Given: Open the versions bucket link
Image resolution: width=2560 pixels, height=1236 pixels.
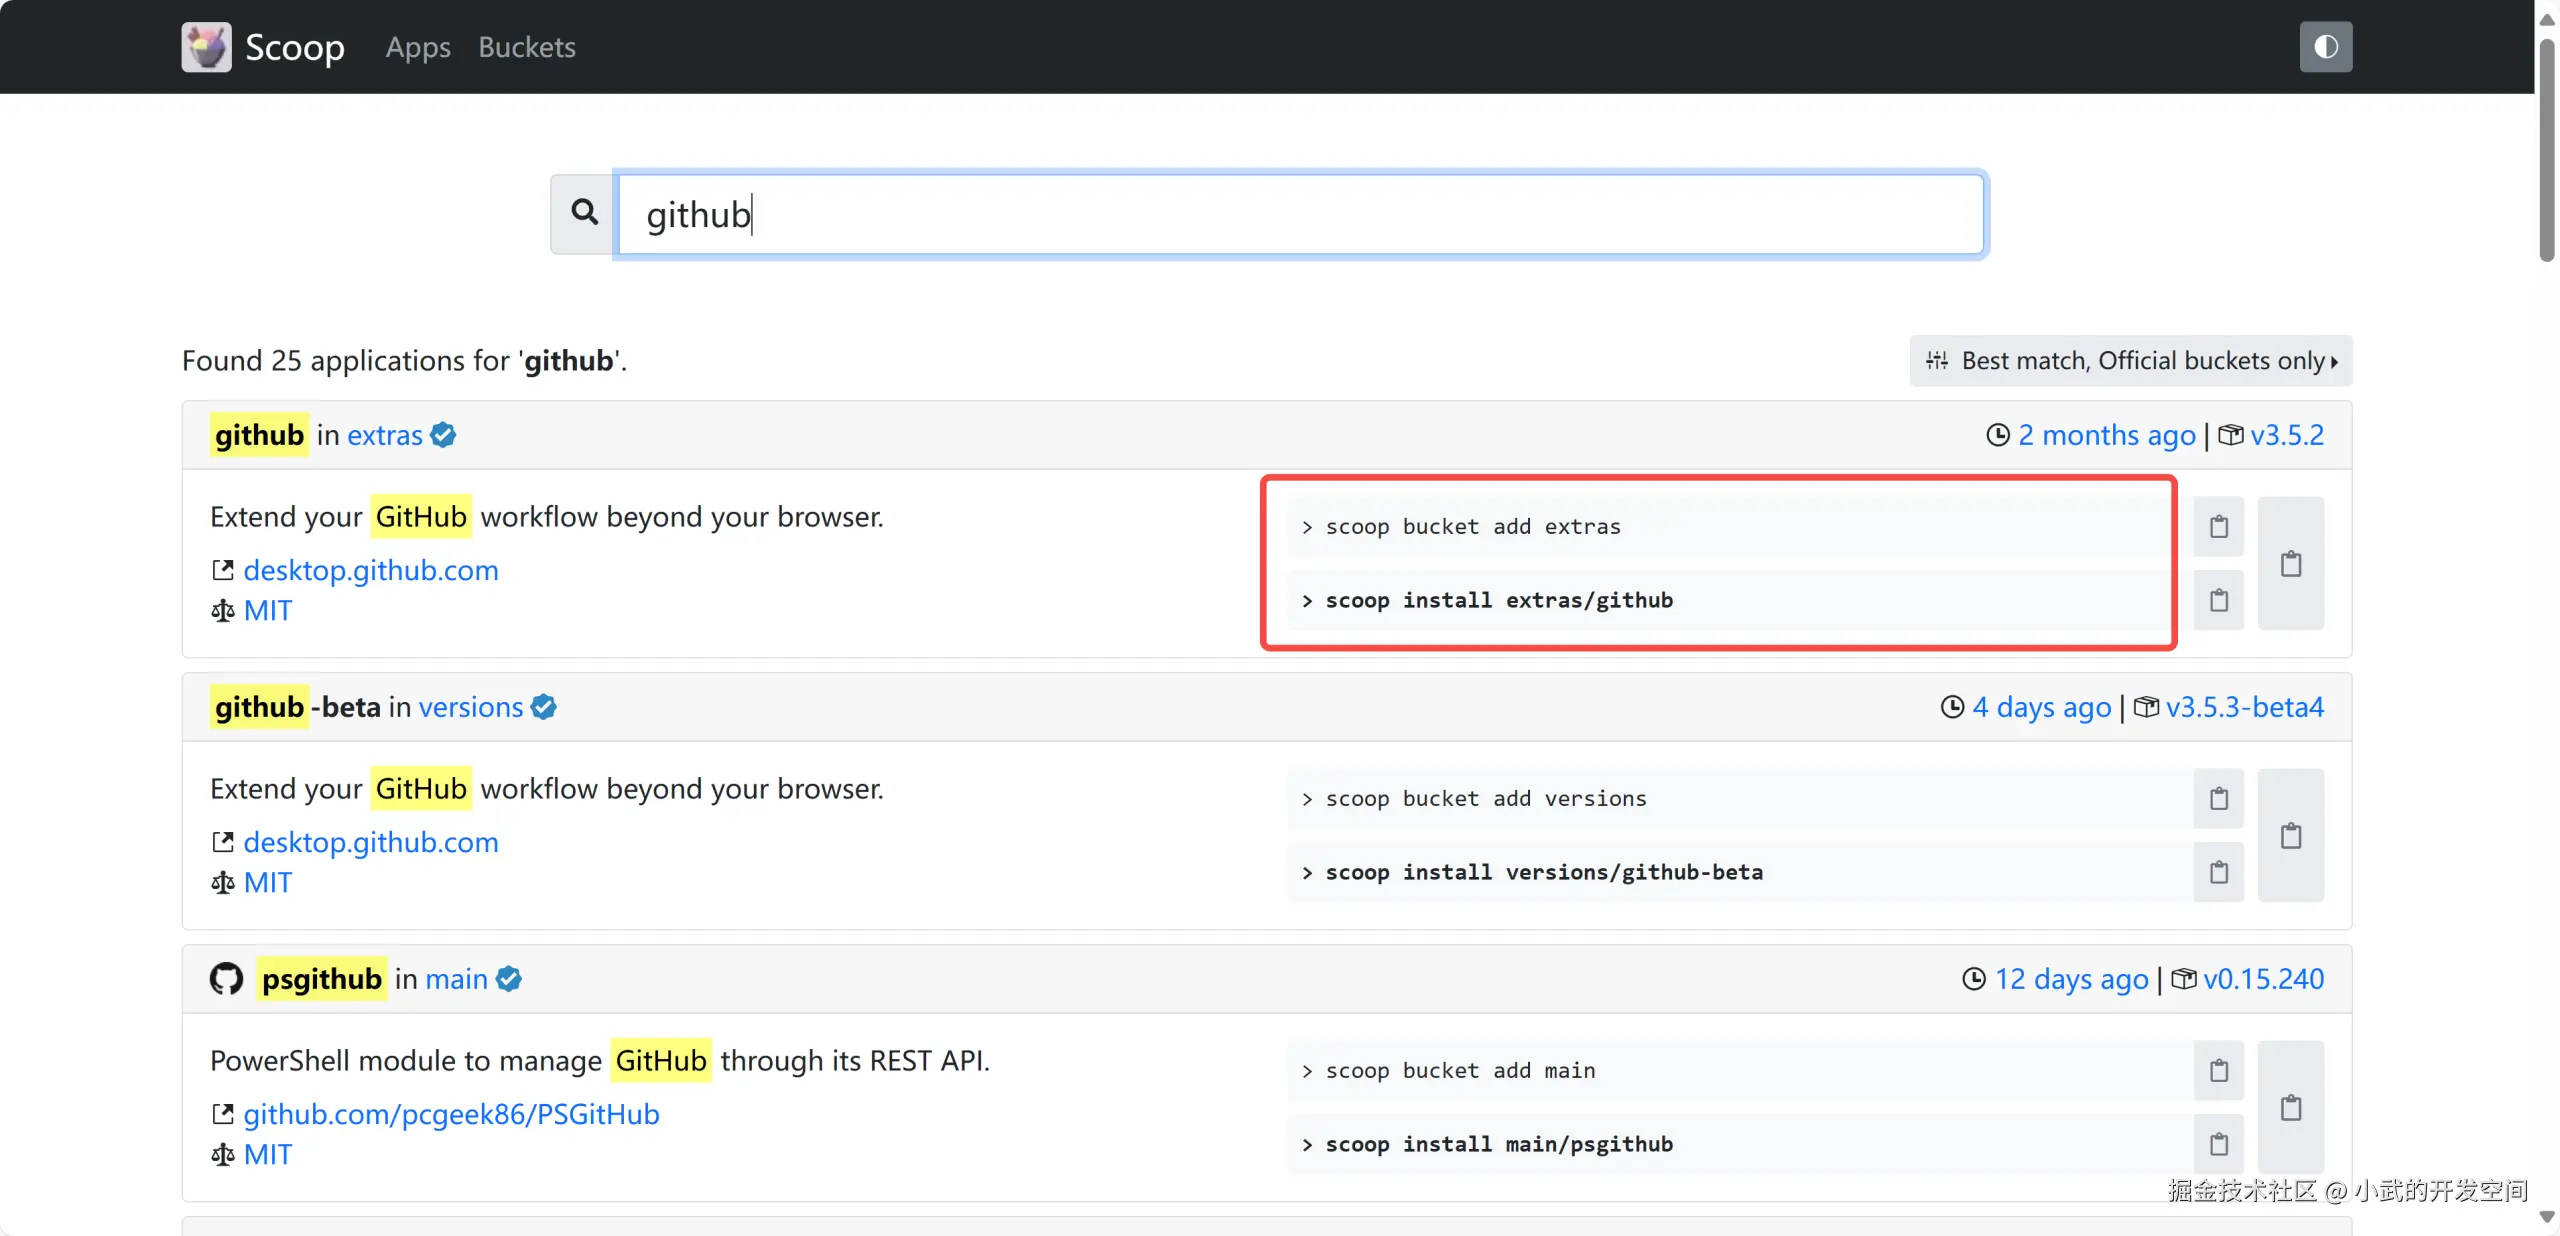Looking at the screenshot, I should (x=470, y=707).
